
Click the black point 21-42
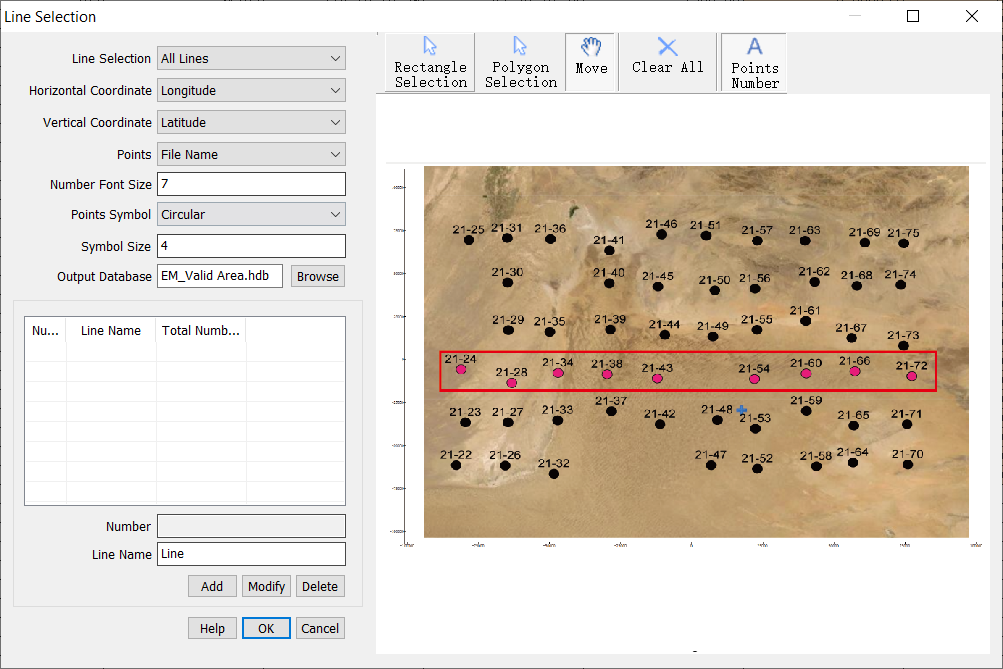pyautogui.click(x=660, y=424)
